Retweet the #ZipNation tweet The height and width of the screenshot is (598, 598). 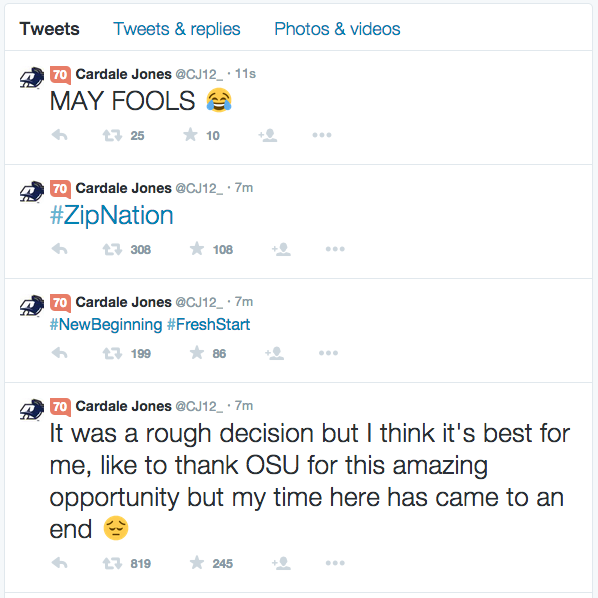pos(112,249)
